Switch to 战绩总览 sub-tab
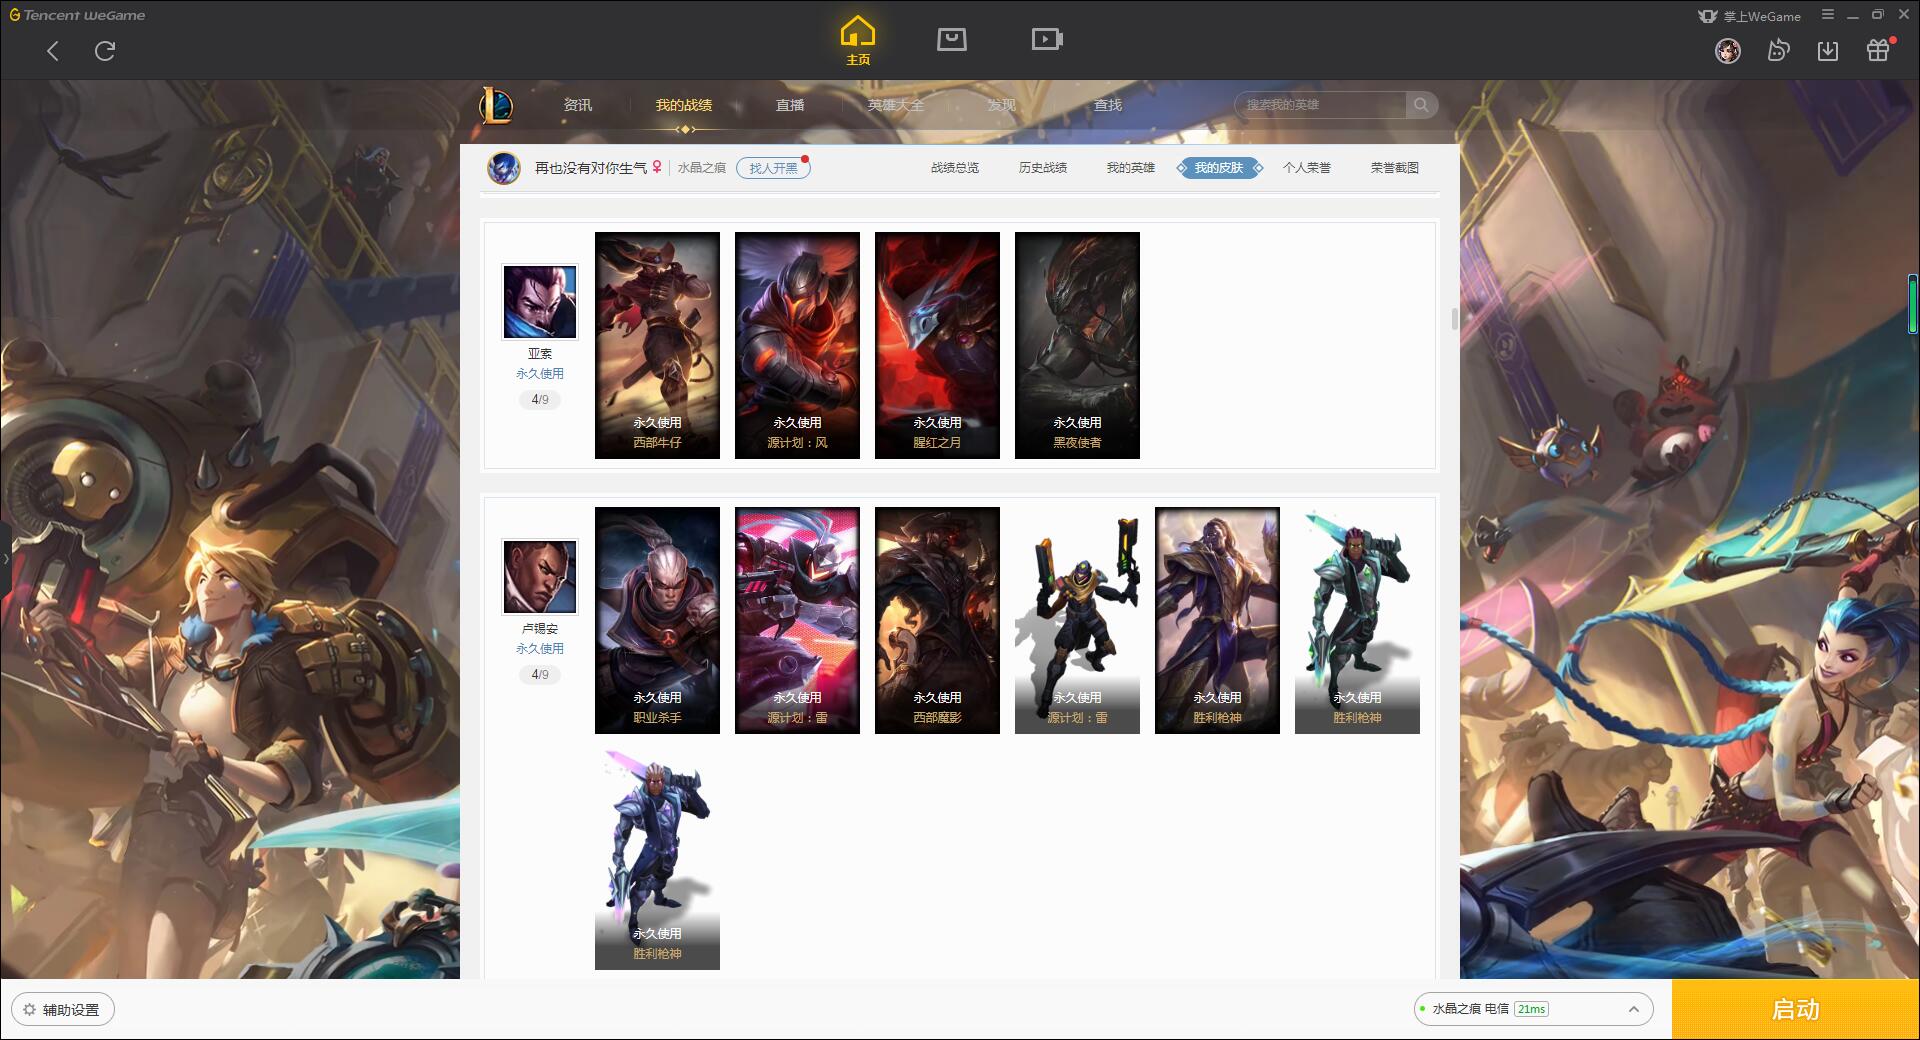1920x1040 pixels. (955, 168)
